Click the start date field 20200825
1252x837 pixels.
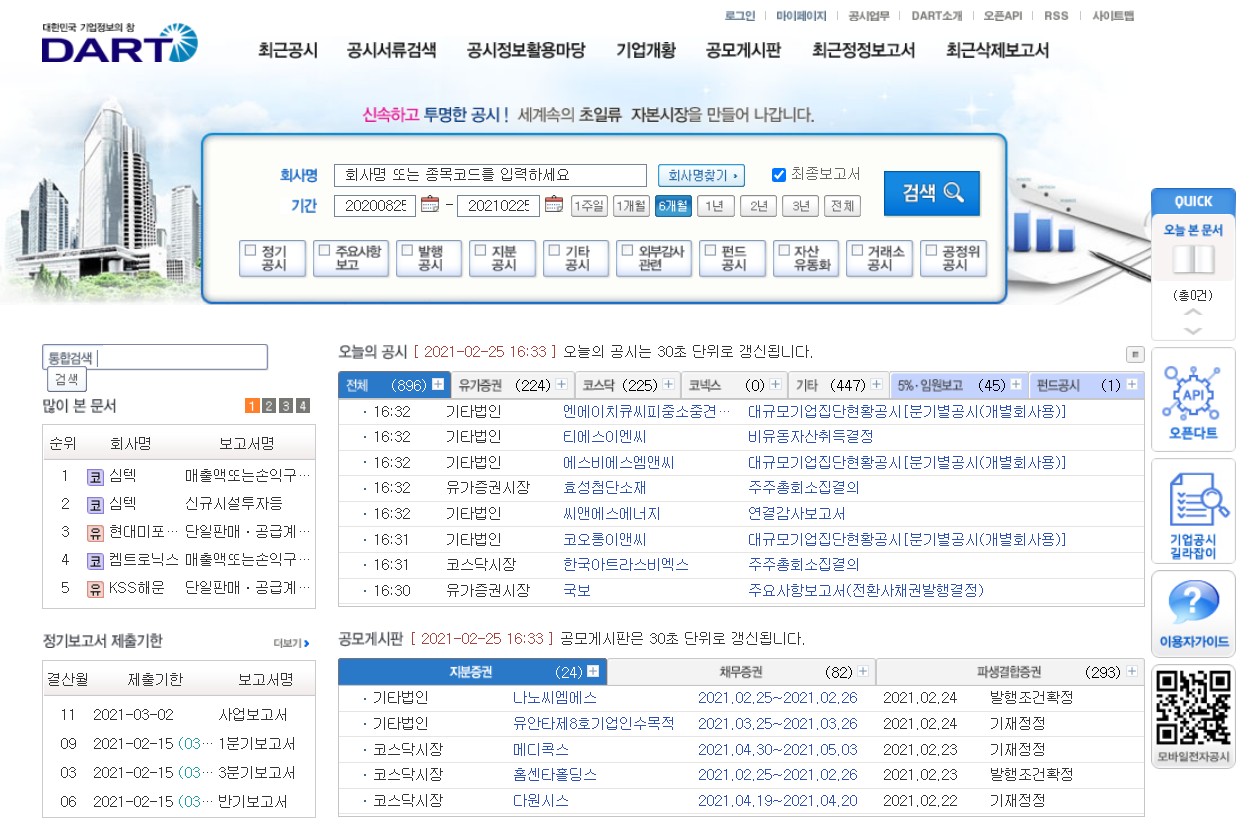[374, 206]
